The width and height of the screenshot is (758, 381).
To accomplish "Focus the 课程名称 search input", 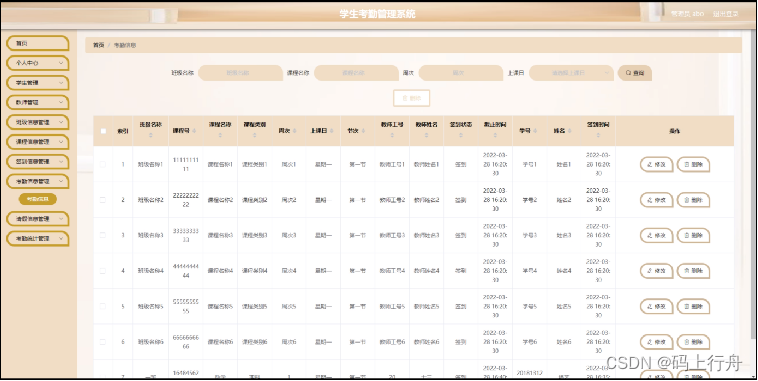I will click(x=356, y=73).
